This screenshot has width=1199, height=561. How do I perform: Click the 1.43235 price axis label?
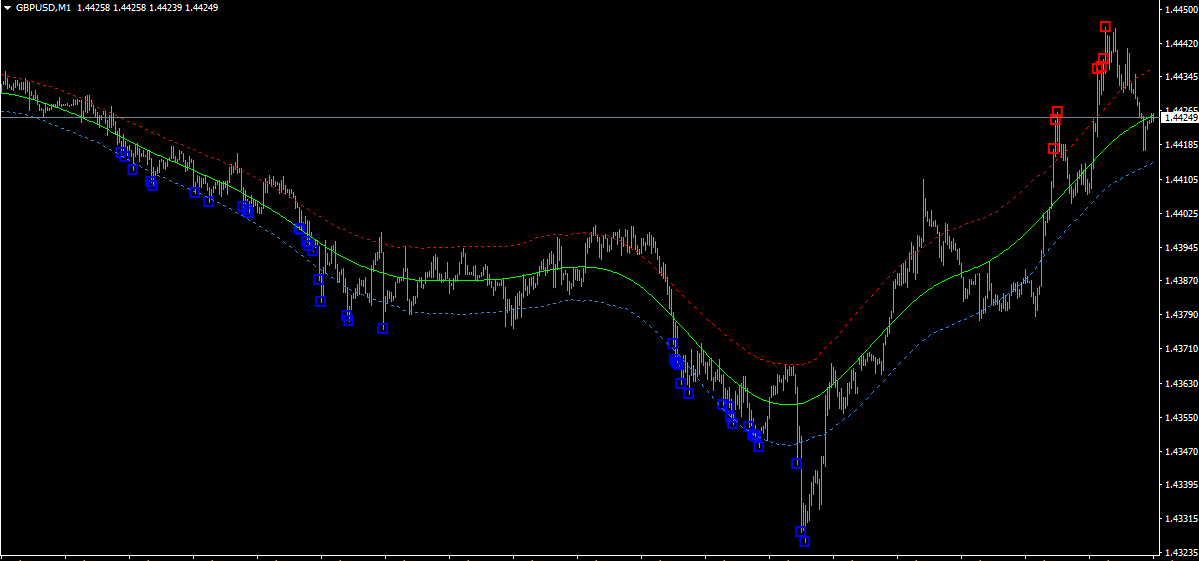pos(1179,553)
